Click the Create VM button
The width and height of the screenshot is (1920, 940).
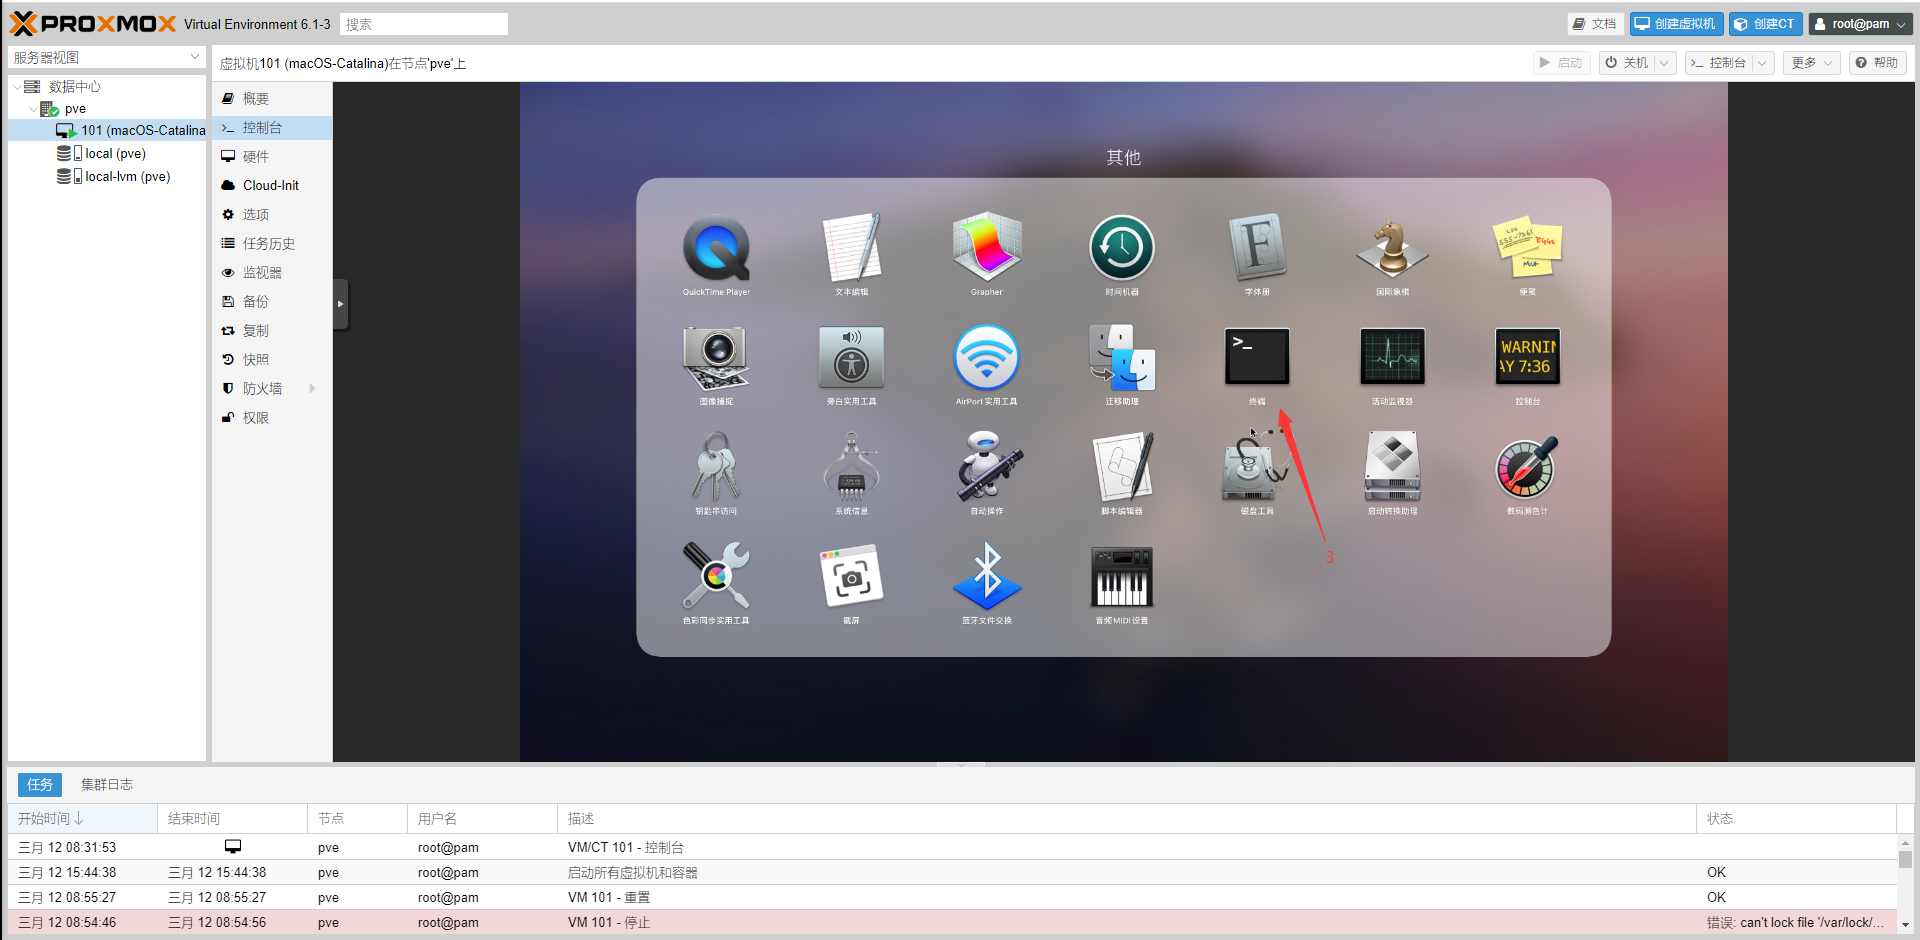click(1675, 24)
